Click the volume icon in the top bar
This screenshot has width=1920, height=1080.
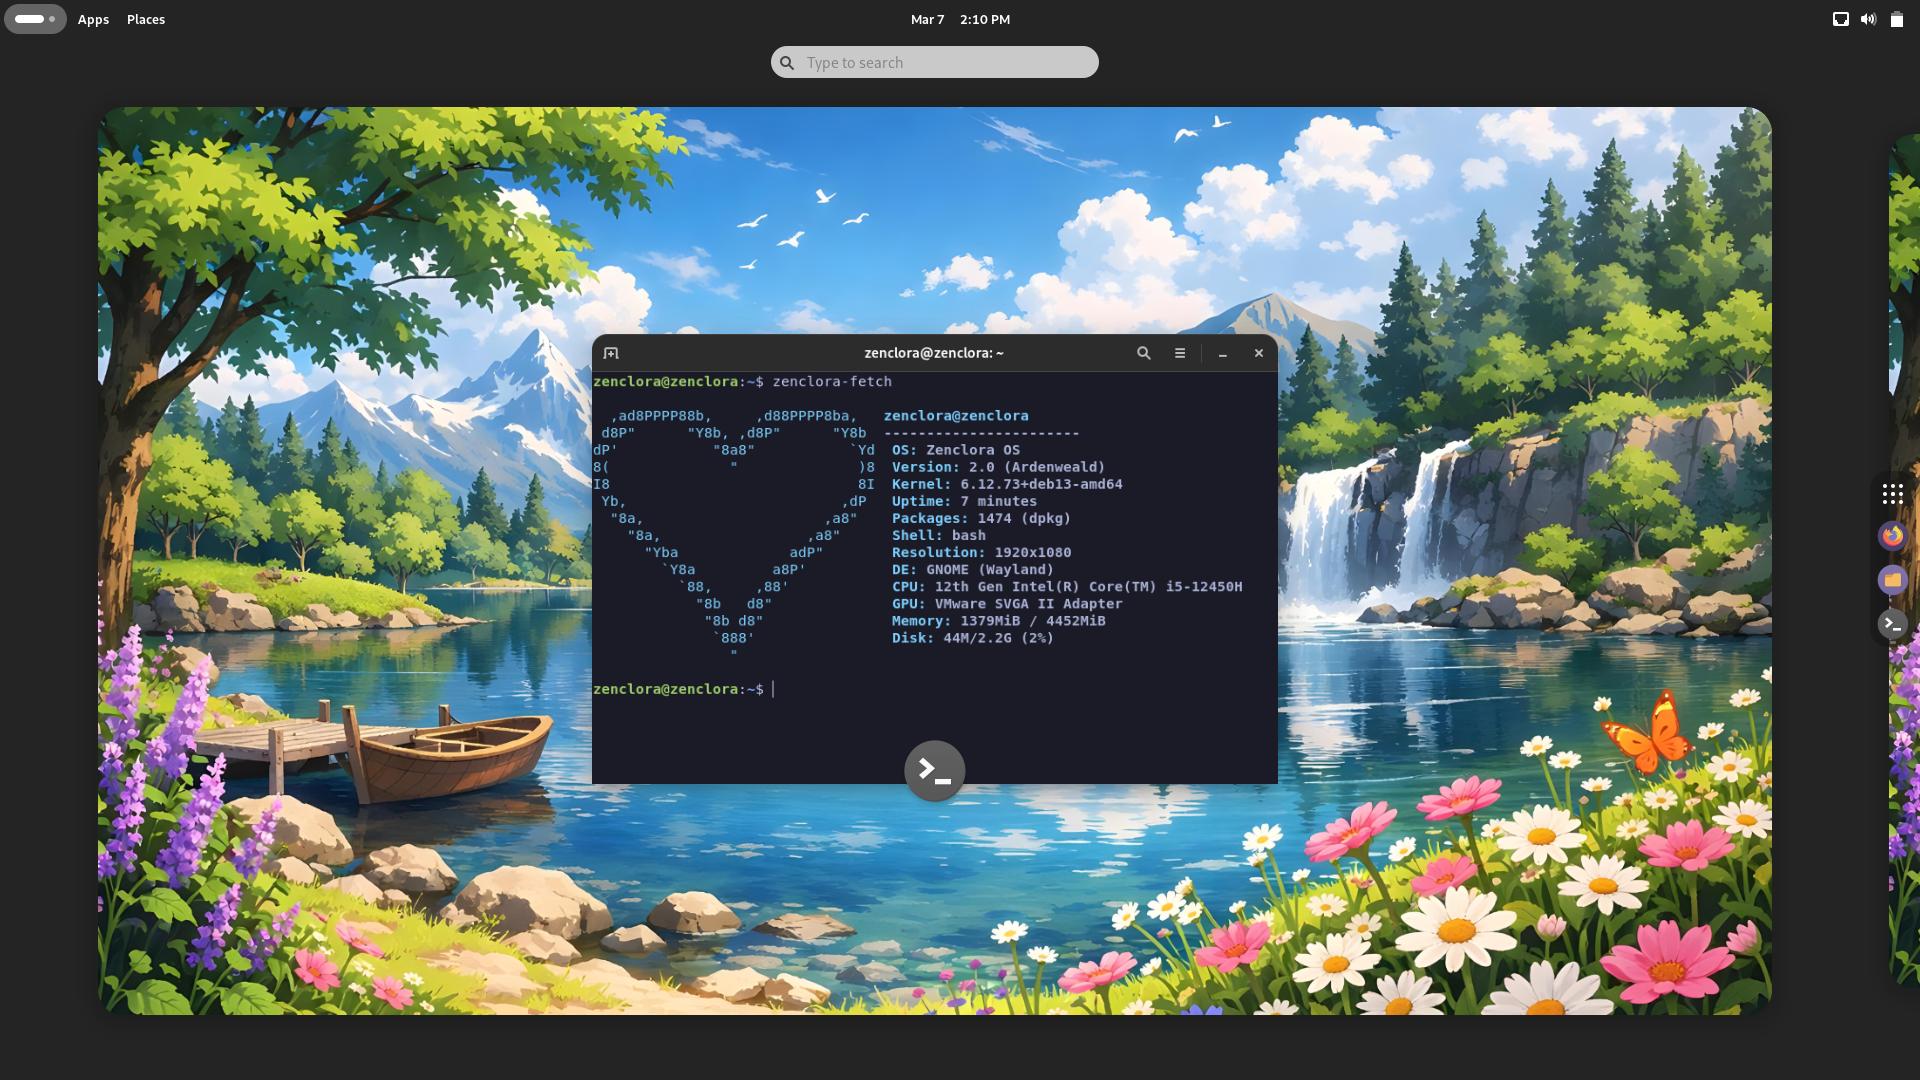click(x=1868, y=18)
